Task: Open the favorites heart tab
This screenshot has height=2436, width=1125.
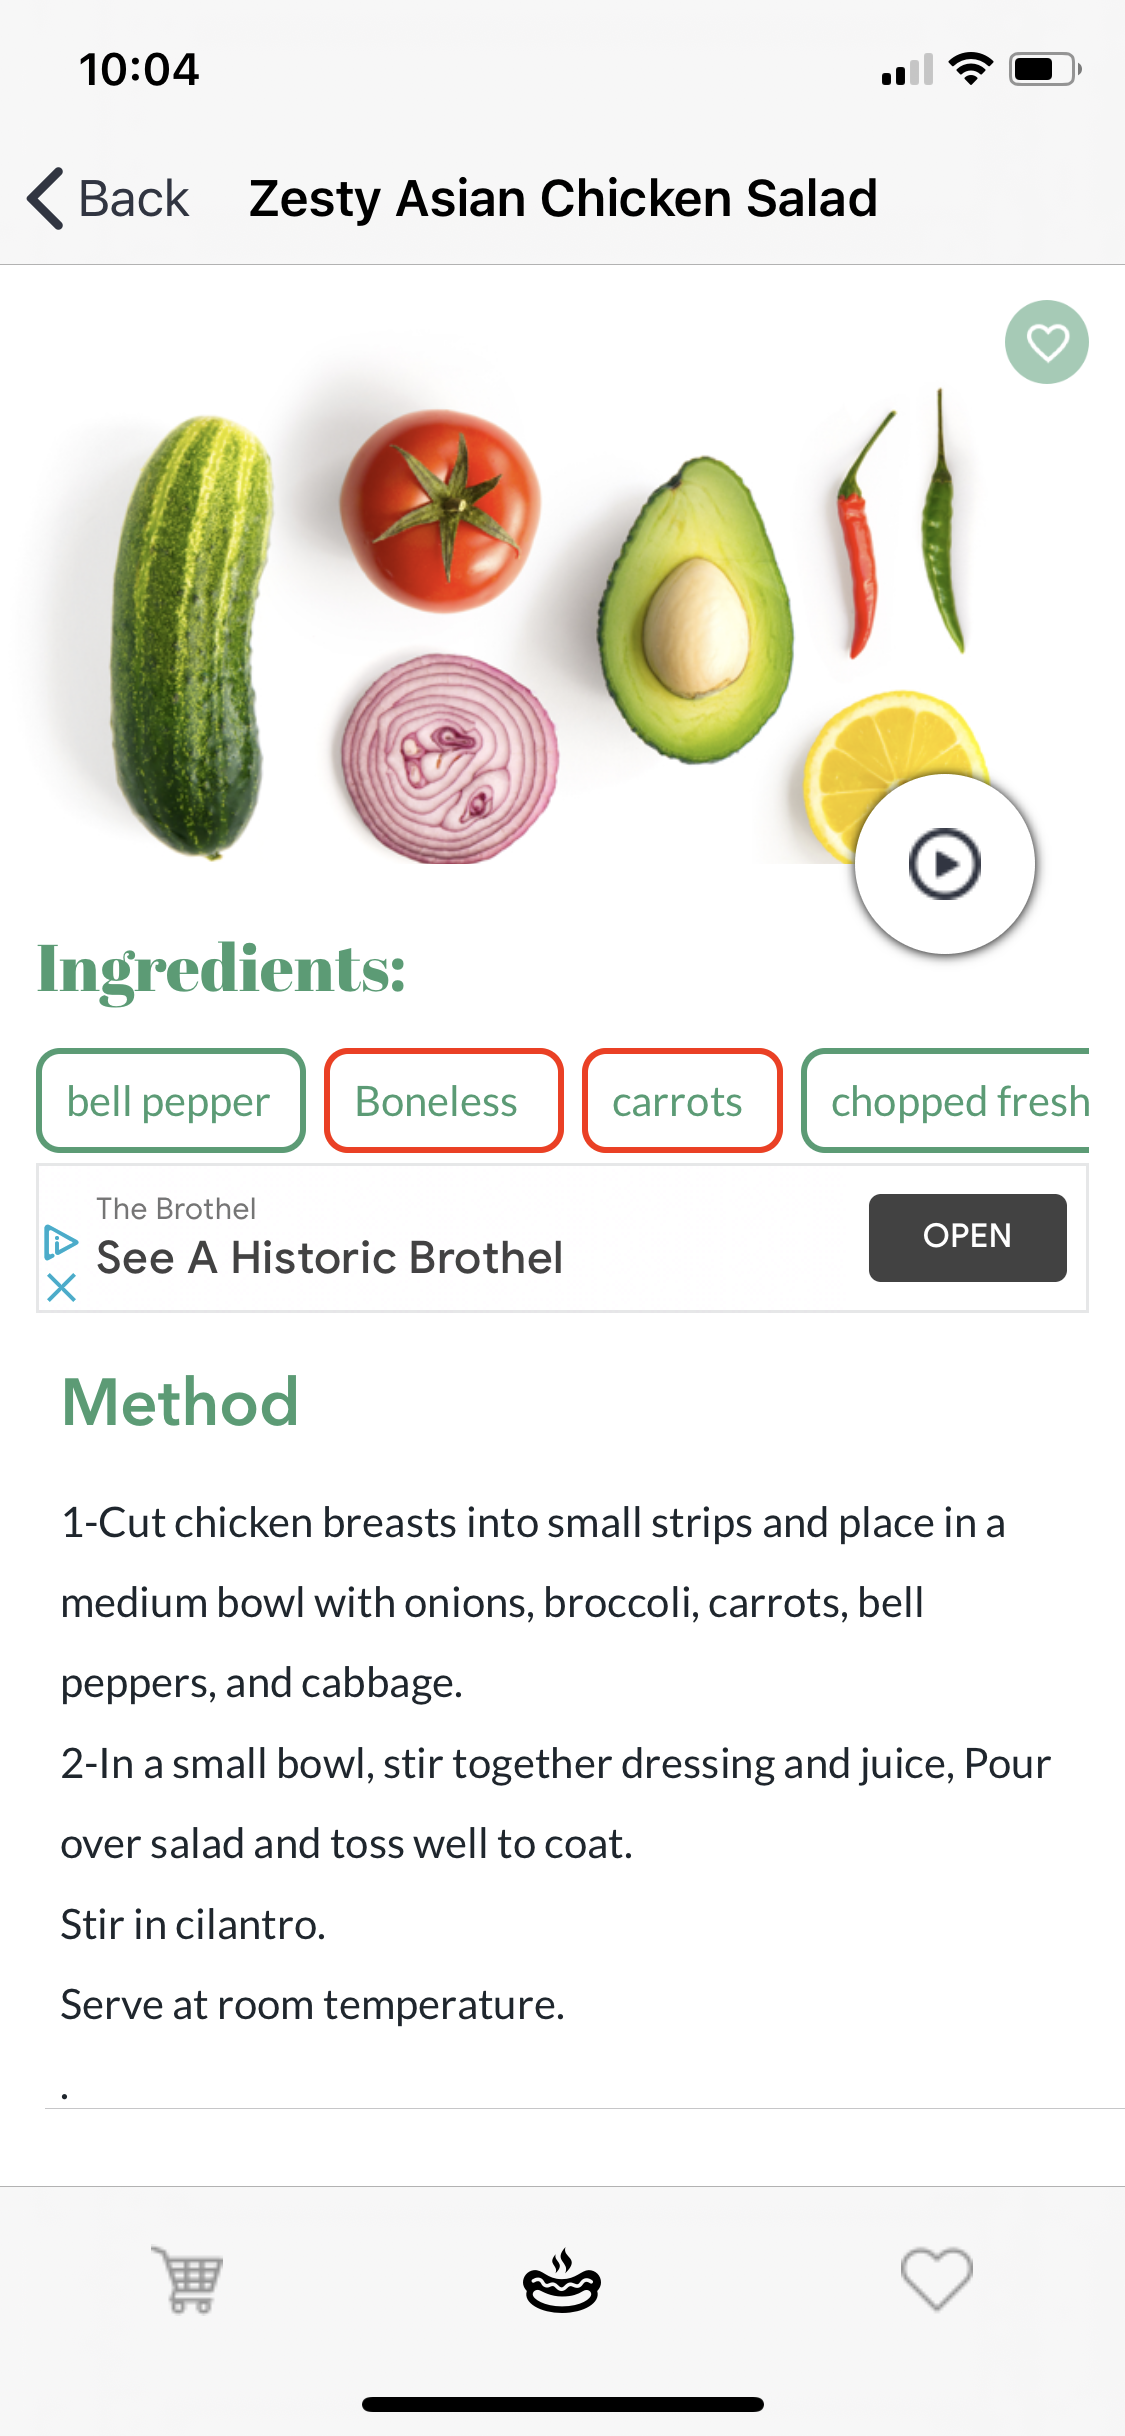Action: point(936,2279)
